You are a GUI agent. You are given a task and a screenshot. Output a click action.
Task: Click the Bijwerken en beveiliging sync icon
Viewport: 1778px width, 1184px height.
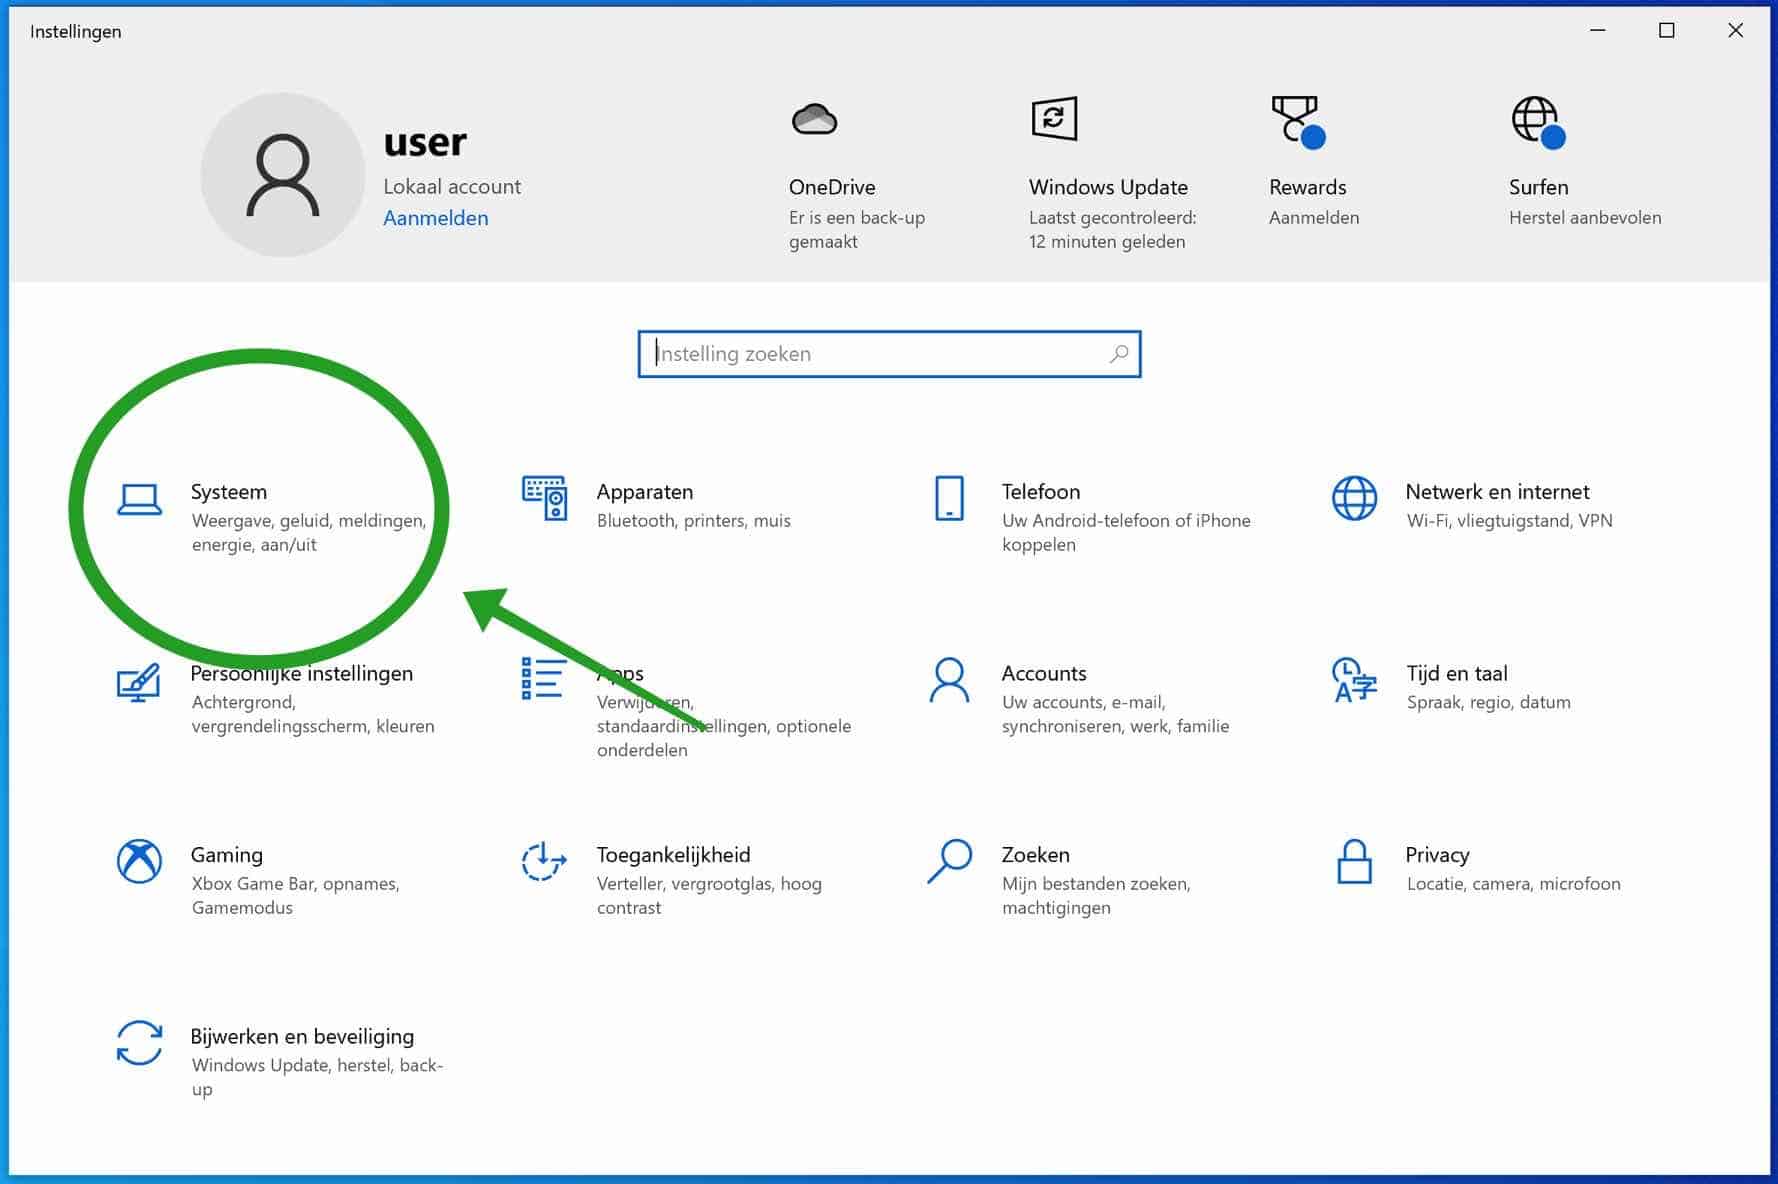pyautogui.click(x=139, y=1043)
